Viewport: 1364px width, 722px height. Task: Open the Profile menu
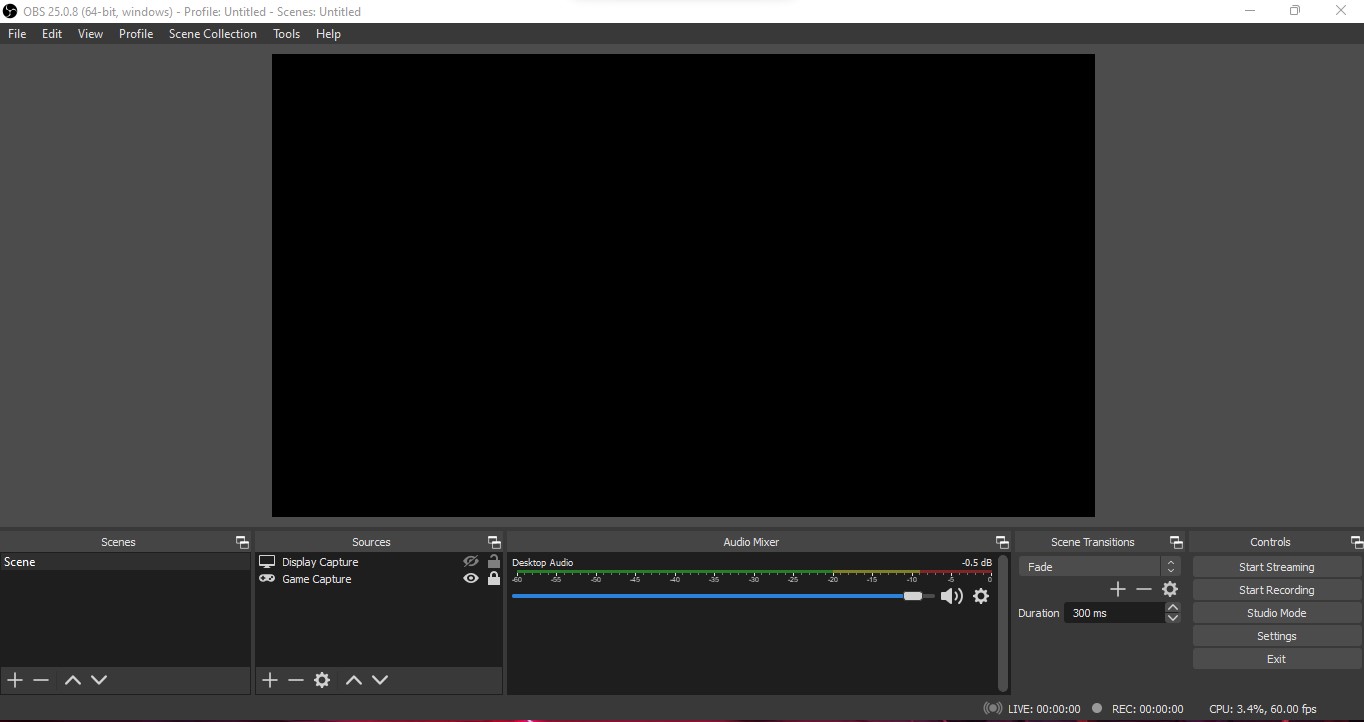coord(136,34)
